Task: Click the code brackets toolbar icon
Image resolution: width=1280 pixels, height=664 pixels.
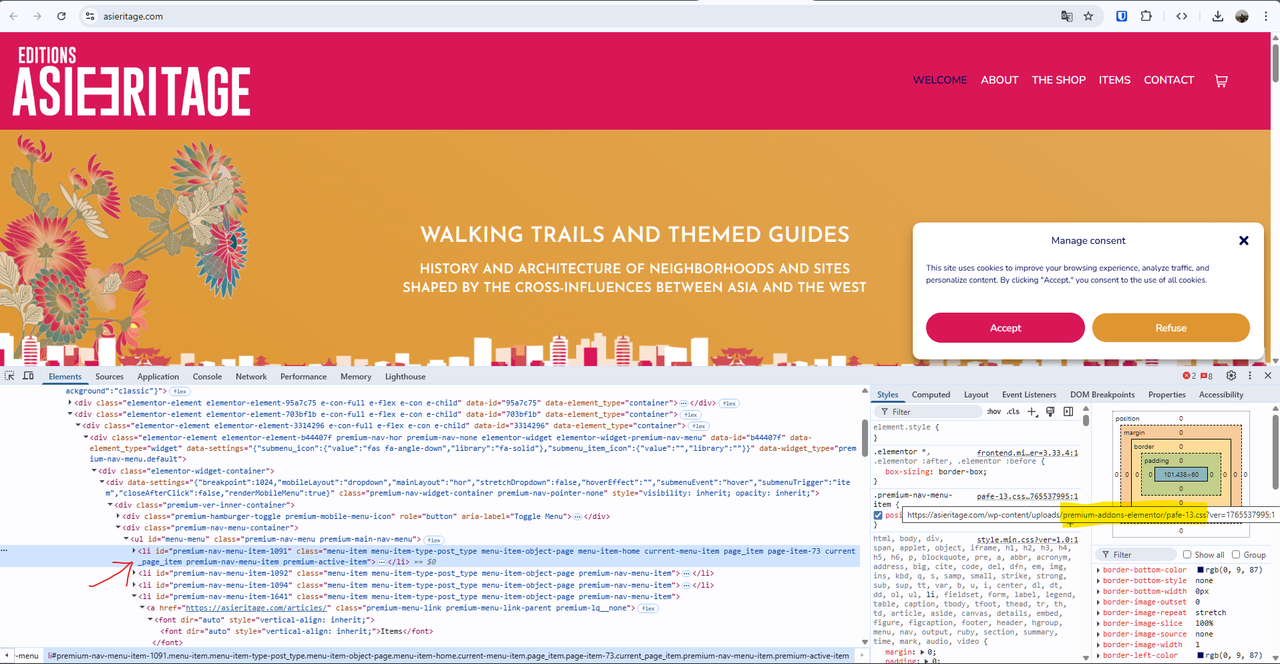Action: tap(1181, 16)
